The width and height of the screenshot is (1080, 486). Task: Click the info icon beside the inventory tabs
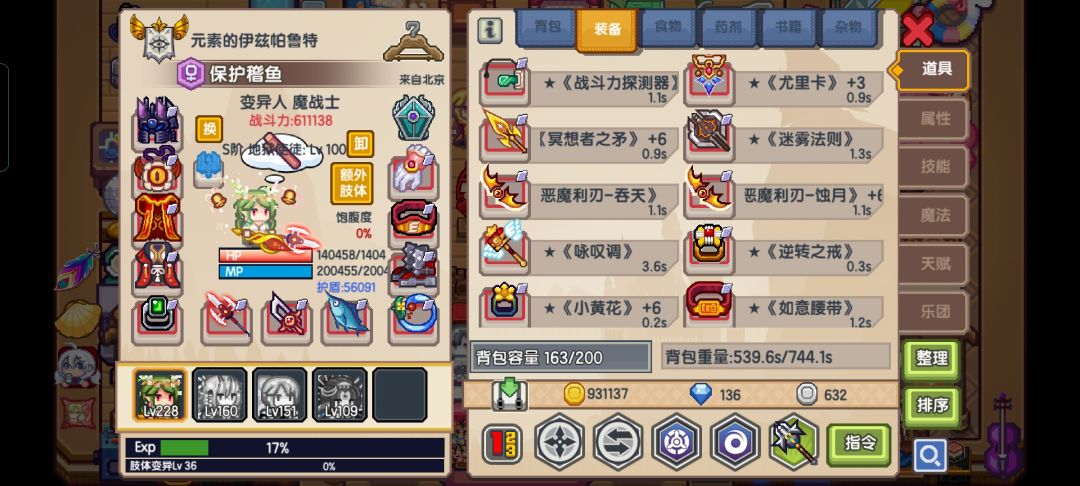490,30
